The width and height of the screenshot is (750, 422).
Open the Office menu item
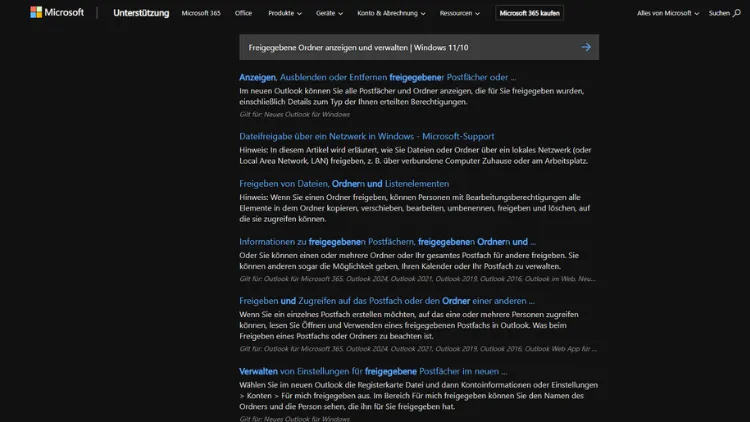click(x=243, y=13)
